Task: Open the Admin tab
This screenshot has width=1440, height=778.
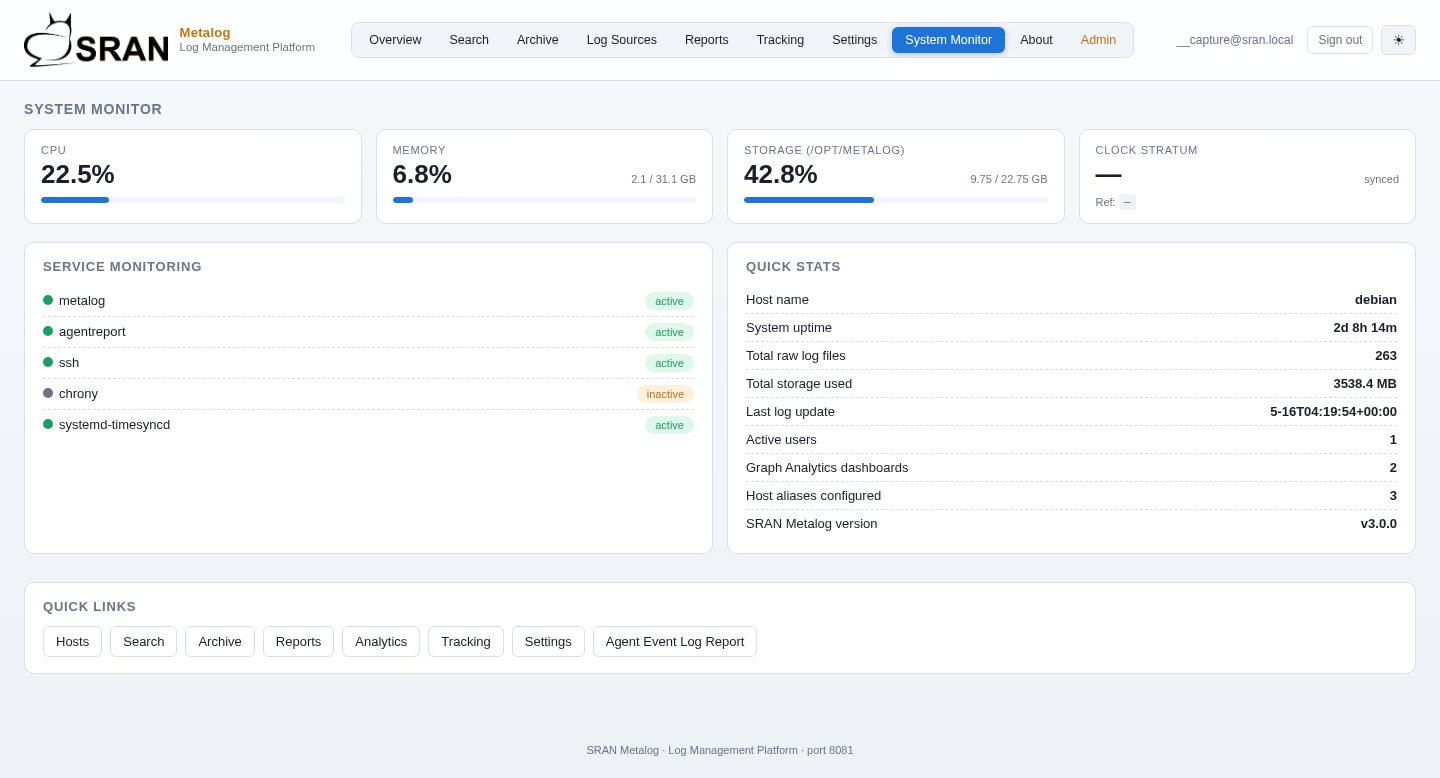Action: tap(1098, 40)
